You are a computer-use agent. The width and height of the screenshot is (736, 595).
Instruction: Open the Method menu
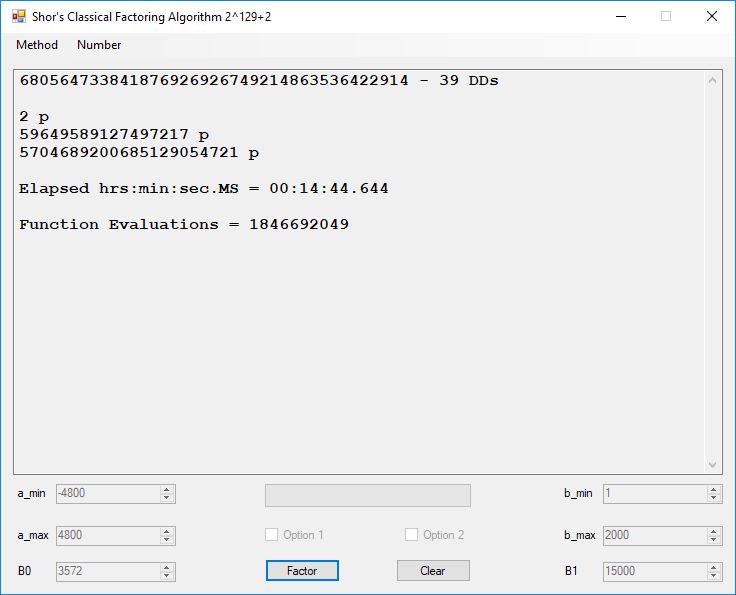click(37, 45)
